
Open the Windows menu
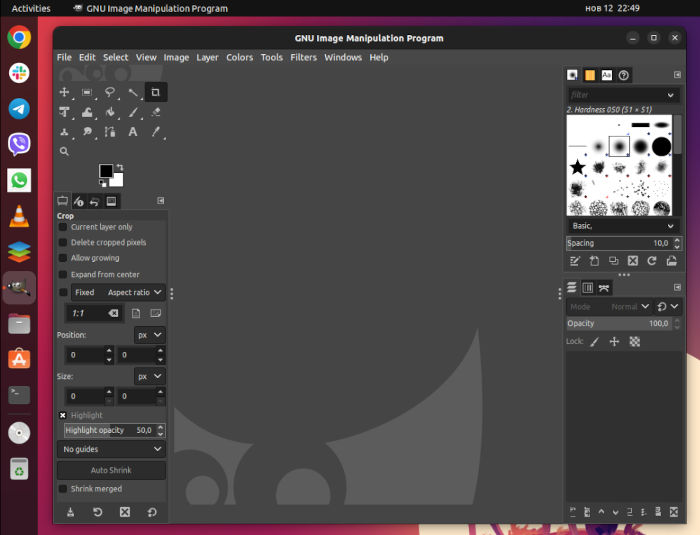click(343, 57)
